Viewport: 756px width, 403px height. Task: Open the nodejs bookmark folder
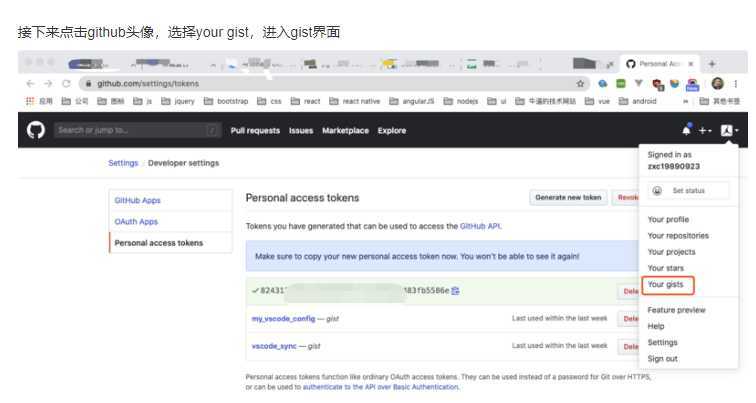pyautogui.click(x=460, y=101)
